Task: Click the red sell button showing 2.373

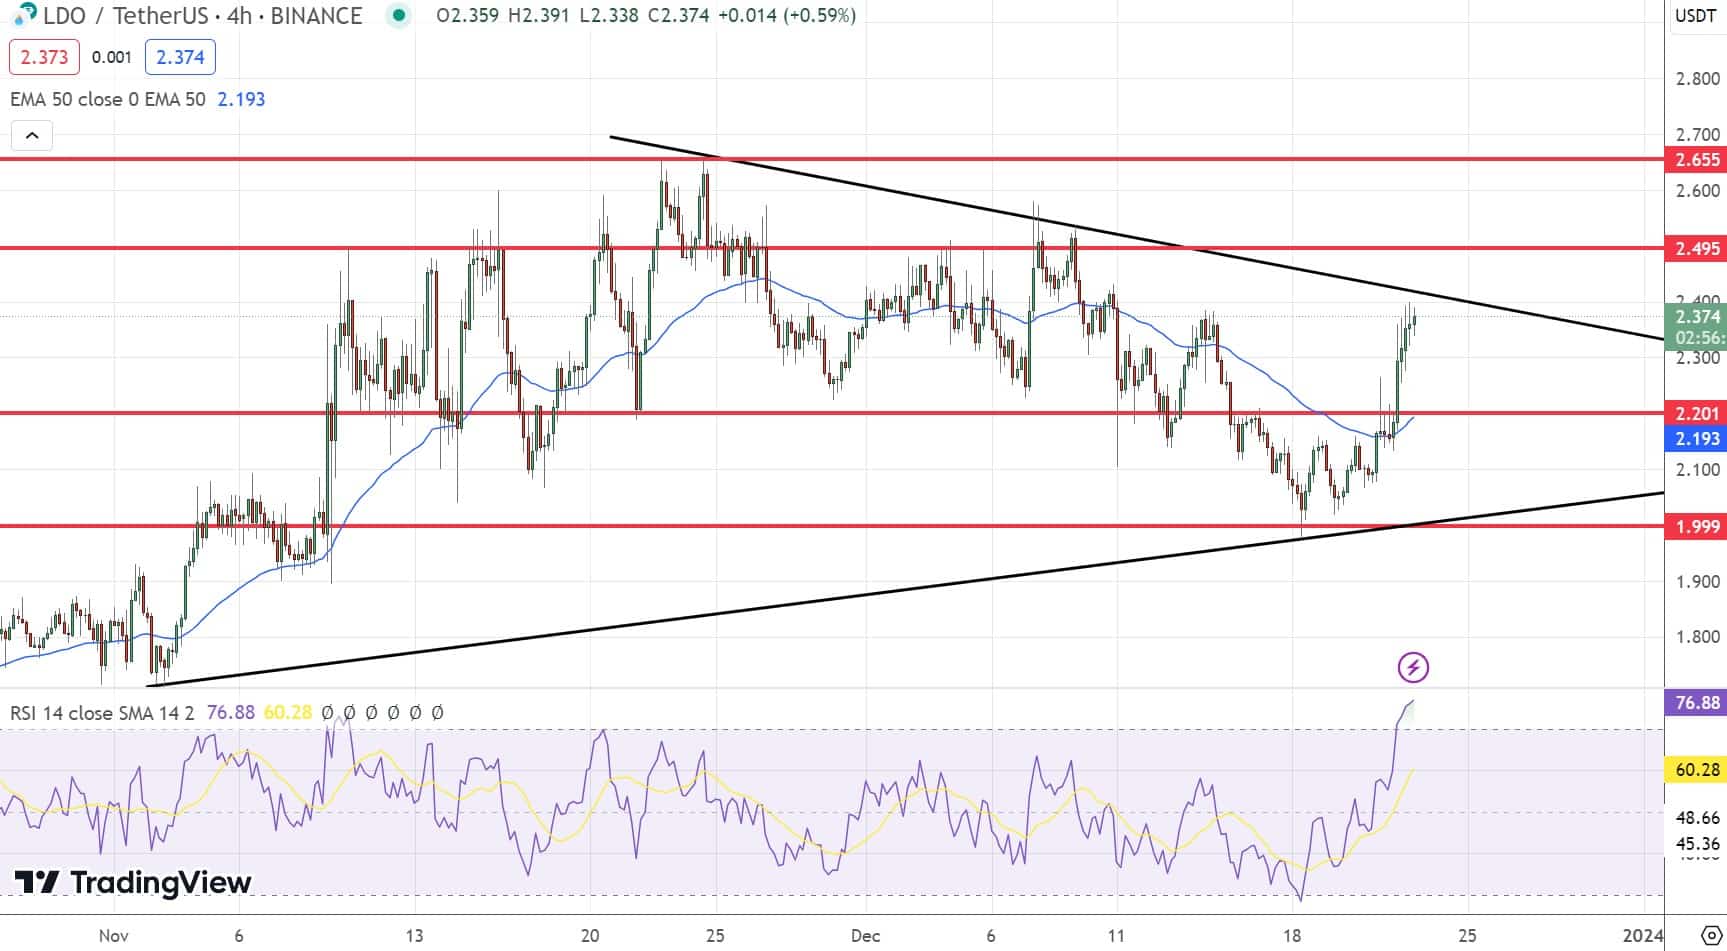Action: pos(43,57)
